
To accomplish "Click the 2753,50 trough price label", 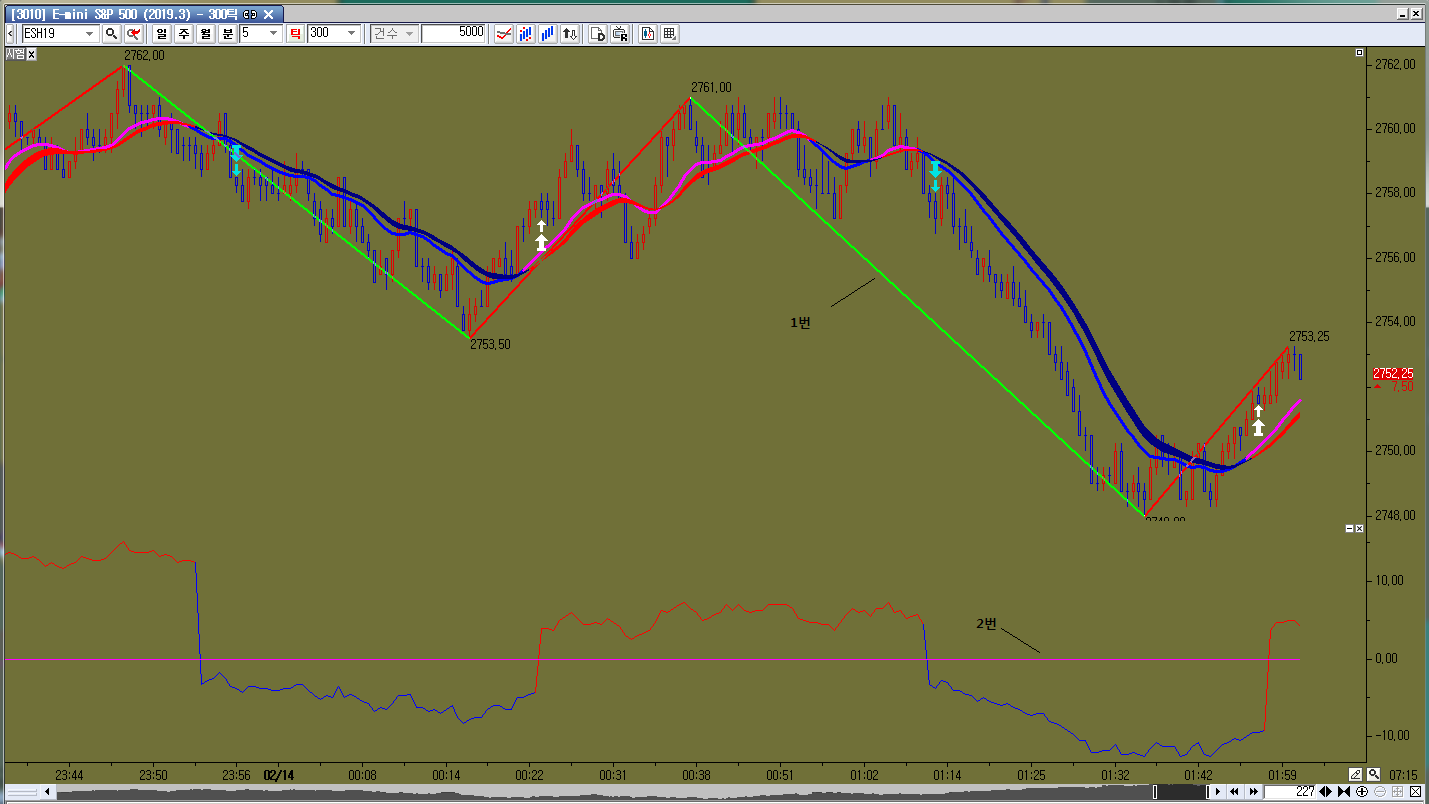I will tap(491, 344).
